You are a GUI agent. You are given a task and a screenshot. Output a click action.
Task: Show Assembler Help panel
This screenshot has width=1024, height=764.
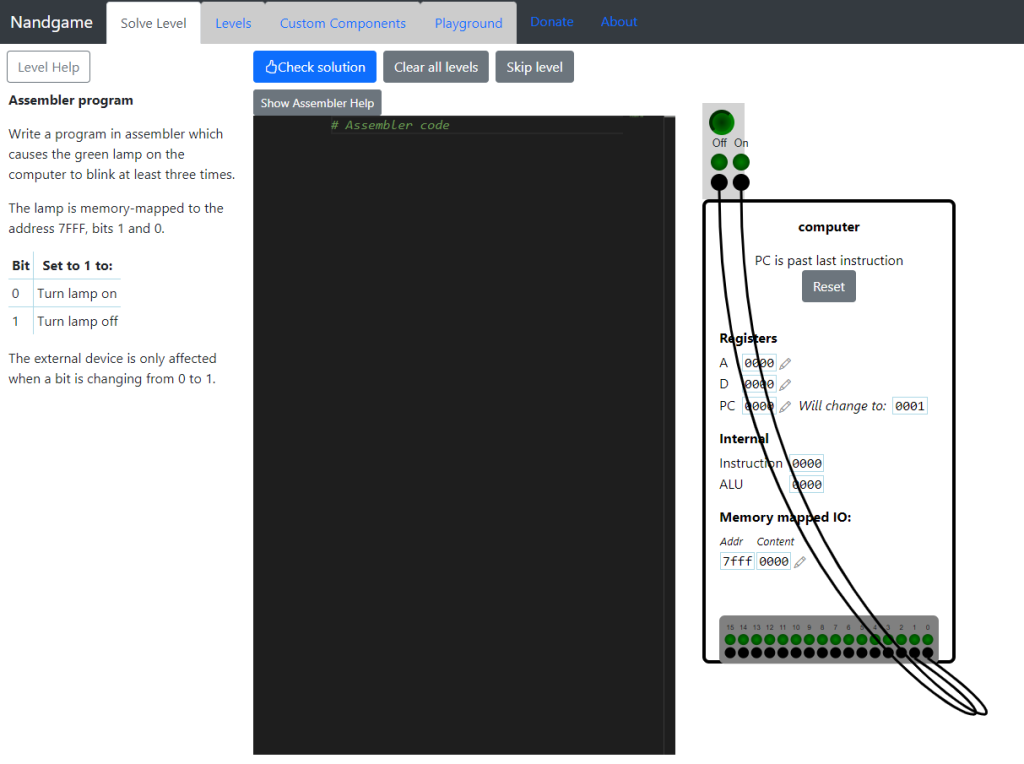pyautogui.click(x=317, y=103)
